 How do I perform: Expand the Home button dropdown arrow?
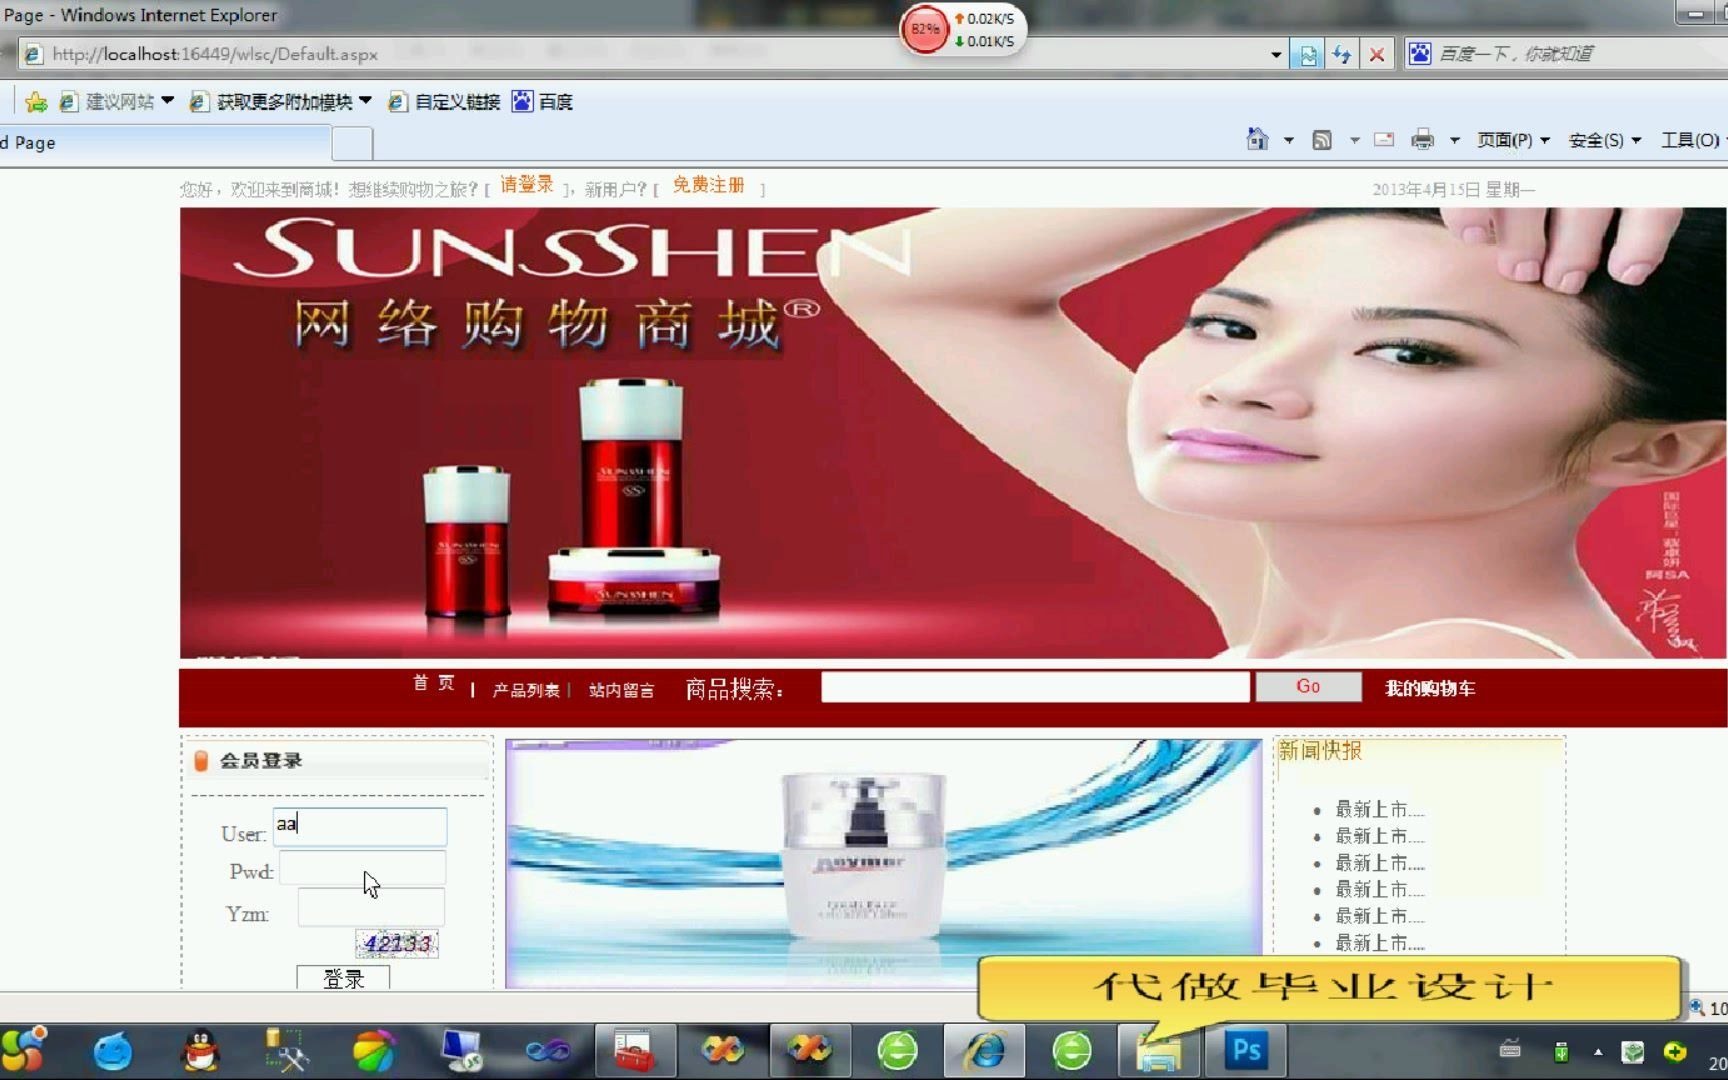[x=1288, y=140]
